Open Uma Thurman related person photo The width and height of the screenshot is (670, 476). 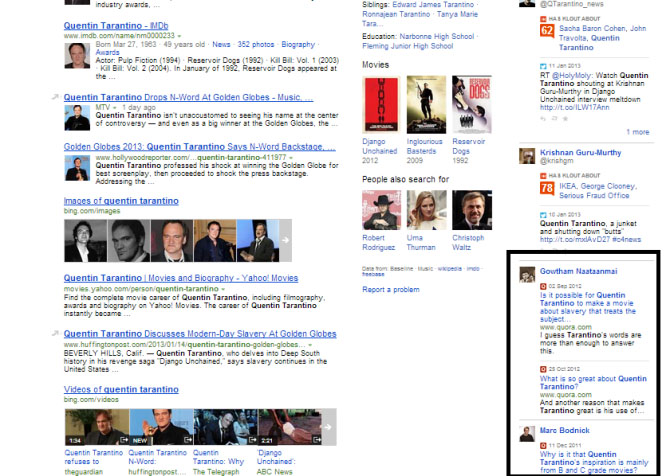click(426, 210)
